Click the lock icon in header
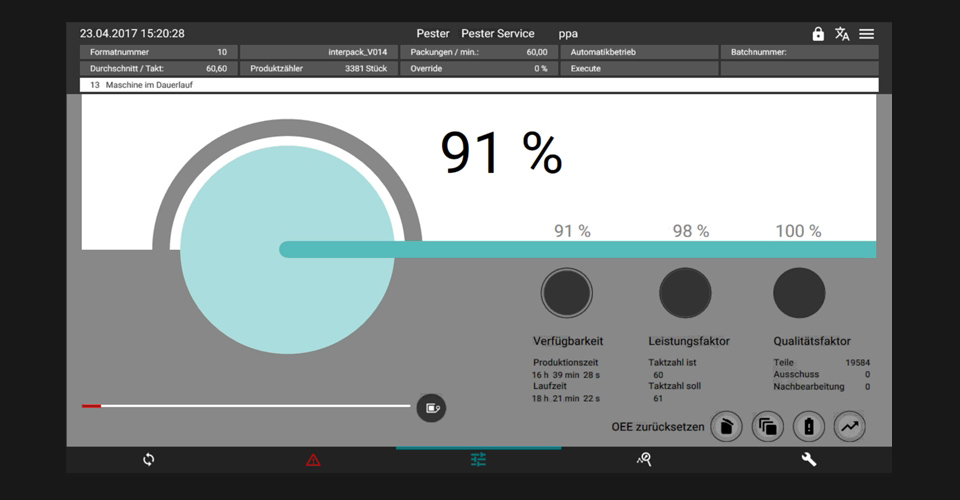This screenshot has height=500, width=960. click(x=818, y=34)
